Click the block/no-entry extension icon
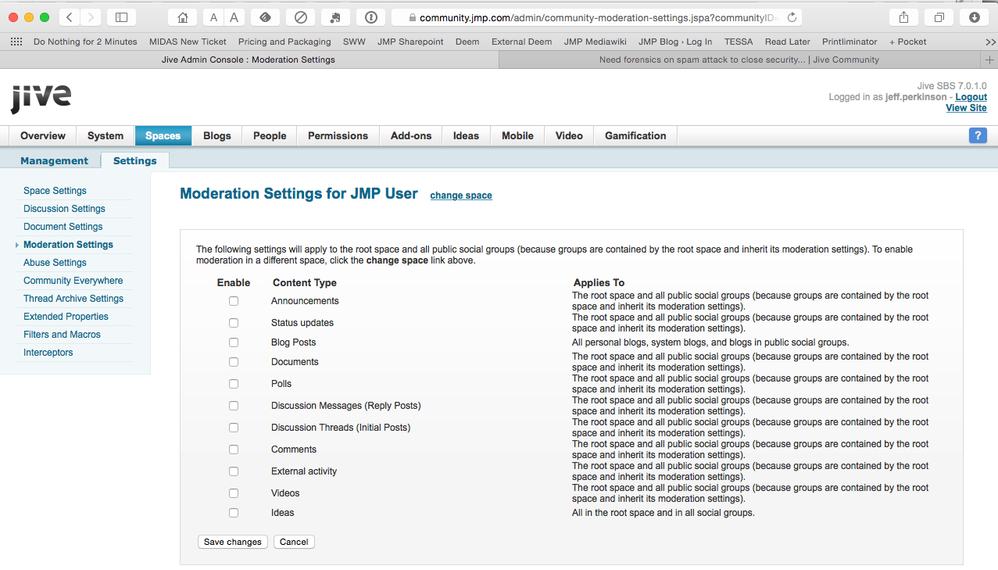998x570 pixels. click(x=300, y=18)
